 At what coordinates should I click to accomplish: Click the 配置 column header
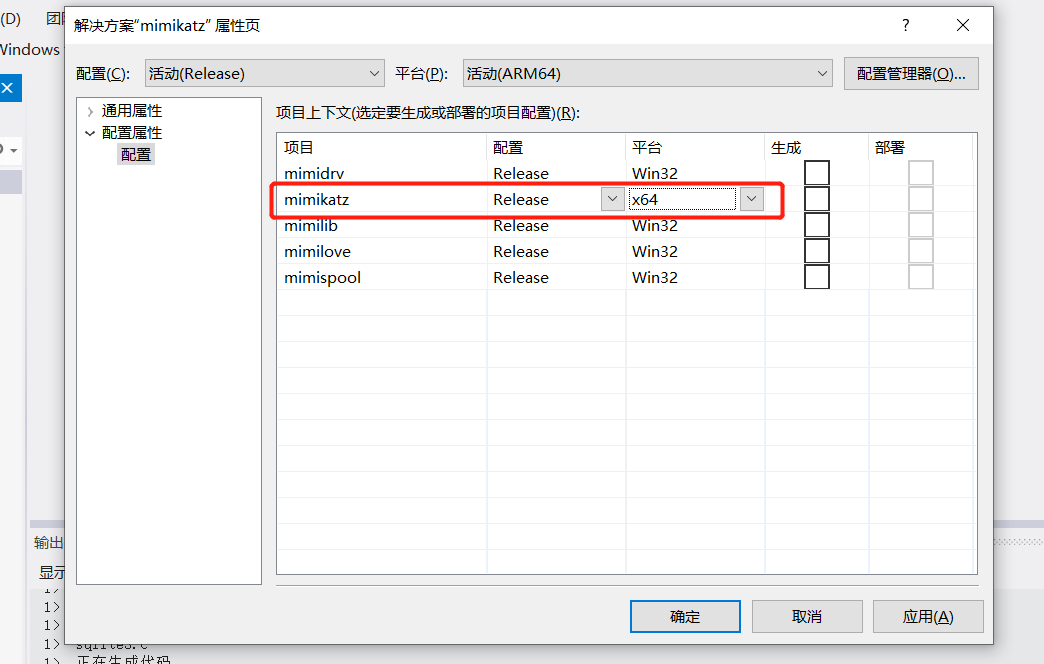557,147
